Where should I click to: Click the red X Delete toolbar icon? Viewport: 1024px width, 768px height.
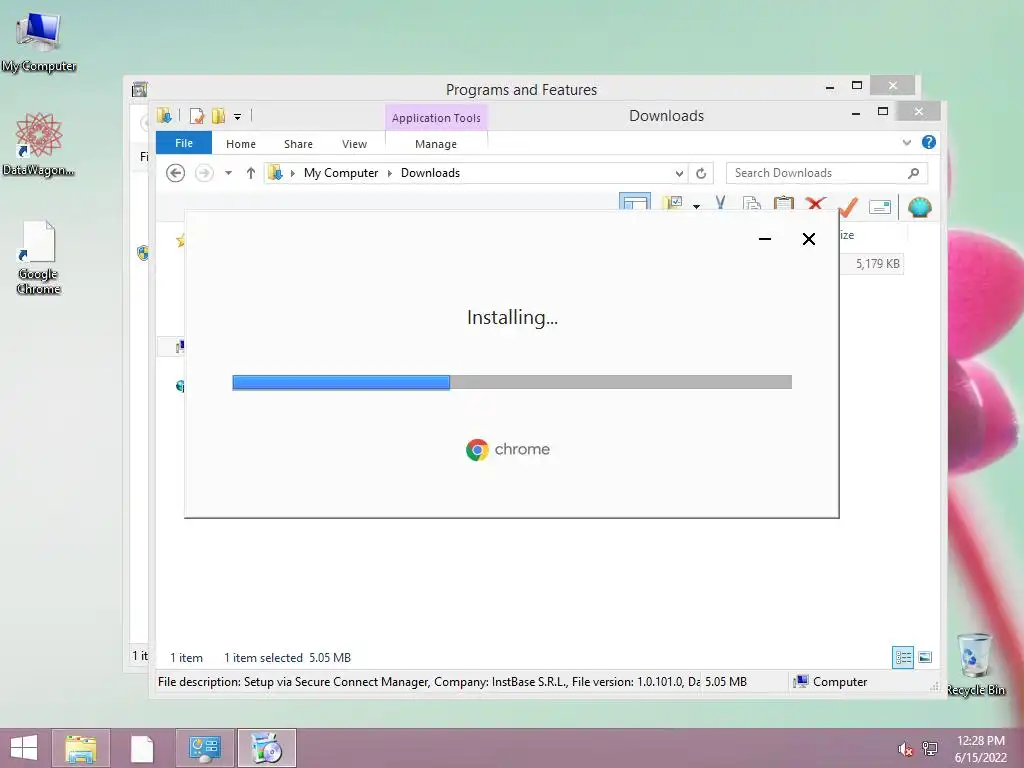coord(815,203)
